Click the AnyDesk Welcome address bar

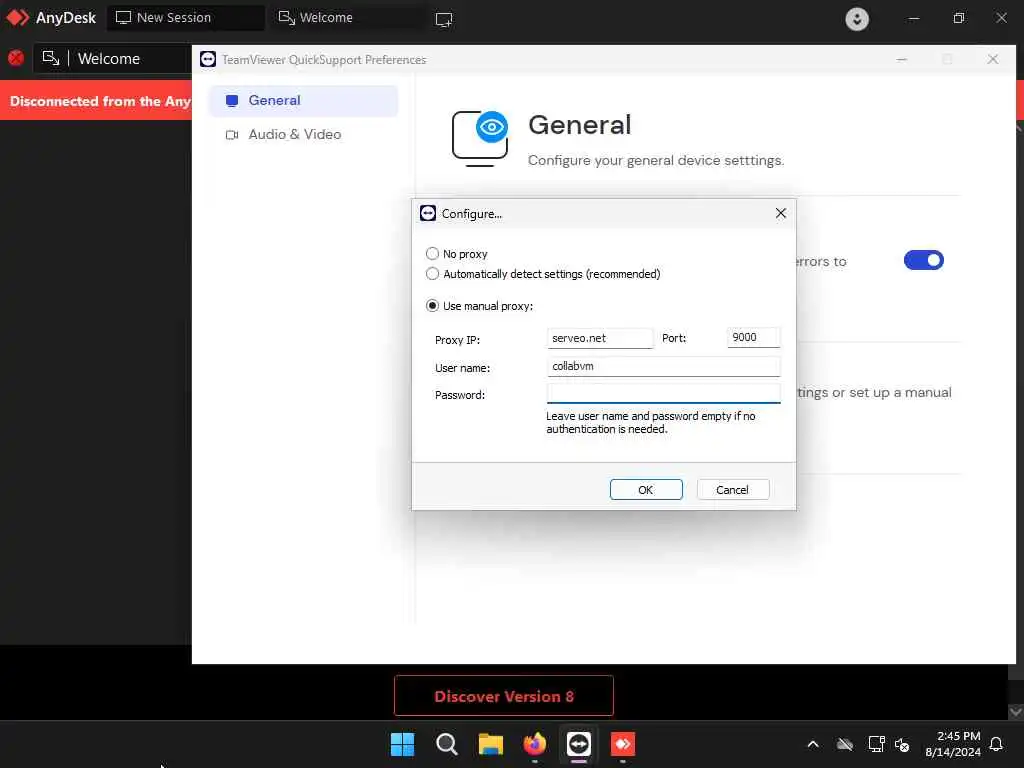112,59
